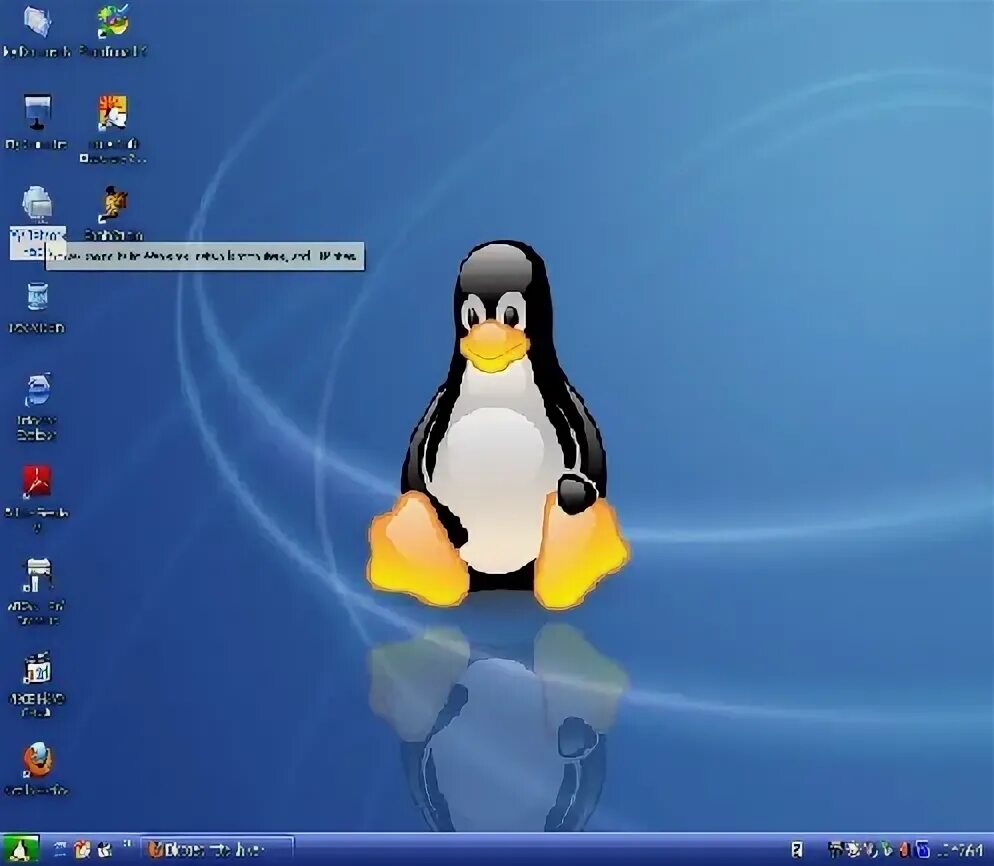Expand the quick launch overflow chevron
Screen dimensions: 994x866
click(127, 844)
